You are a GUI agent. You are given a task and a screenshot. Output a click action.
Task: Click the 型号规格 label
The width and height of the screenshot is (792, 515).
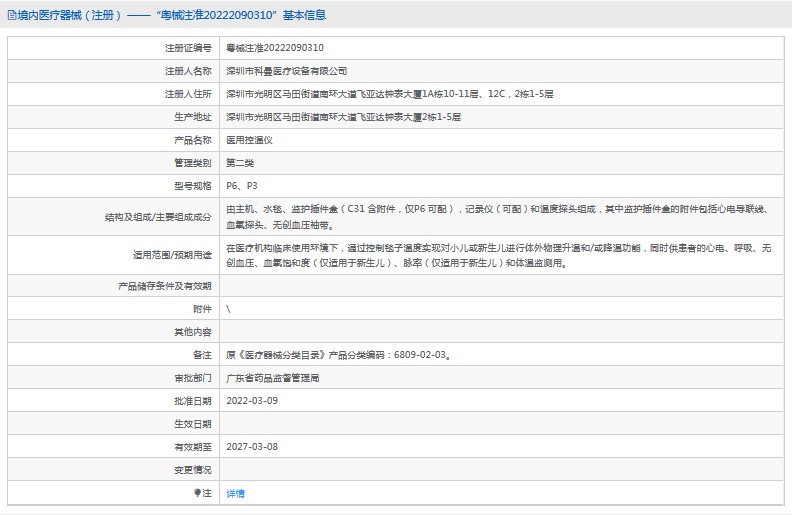(x=193, y=186)
